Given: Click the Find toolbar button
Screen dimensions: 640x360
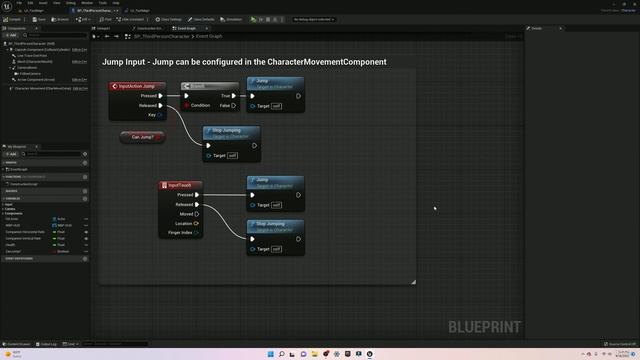Looking at the screenshot, I should (105, 19).
